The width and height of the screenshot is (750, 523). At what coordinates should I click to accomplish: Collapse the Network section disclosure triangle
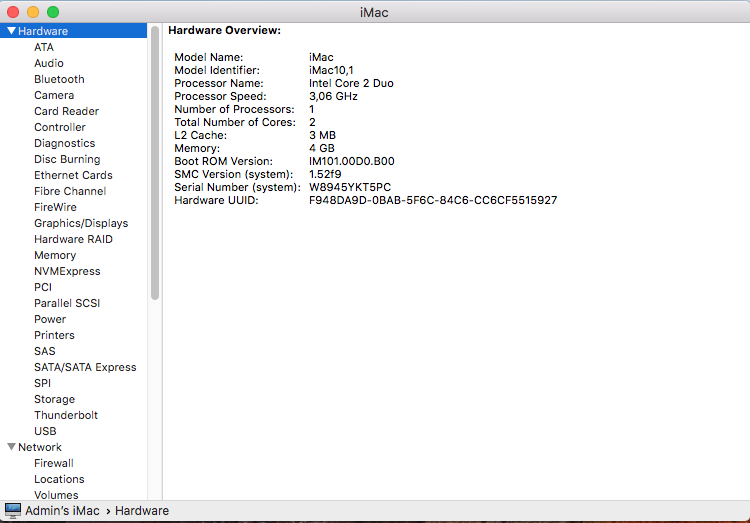pos(11,447)
